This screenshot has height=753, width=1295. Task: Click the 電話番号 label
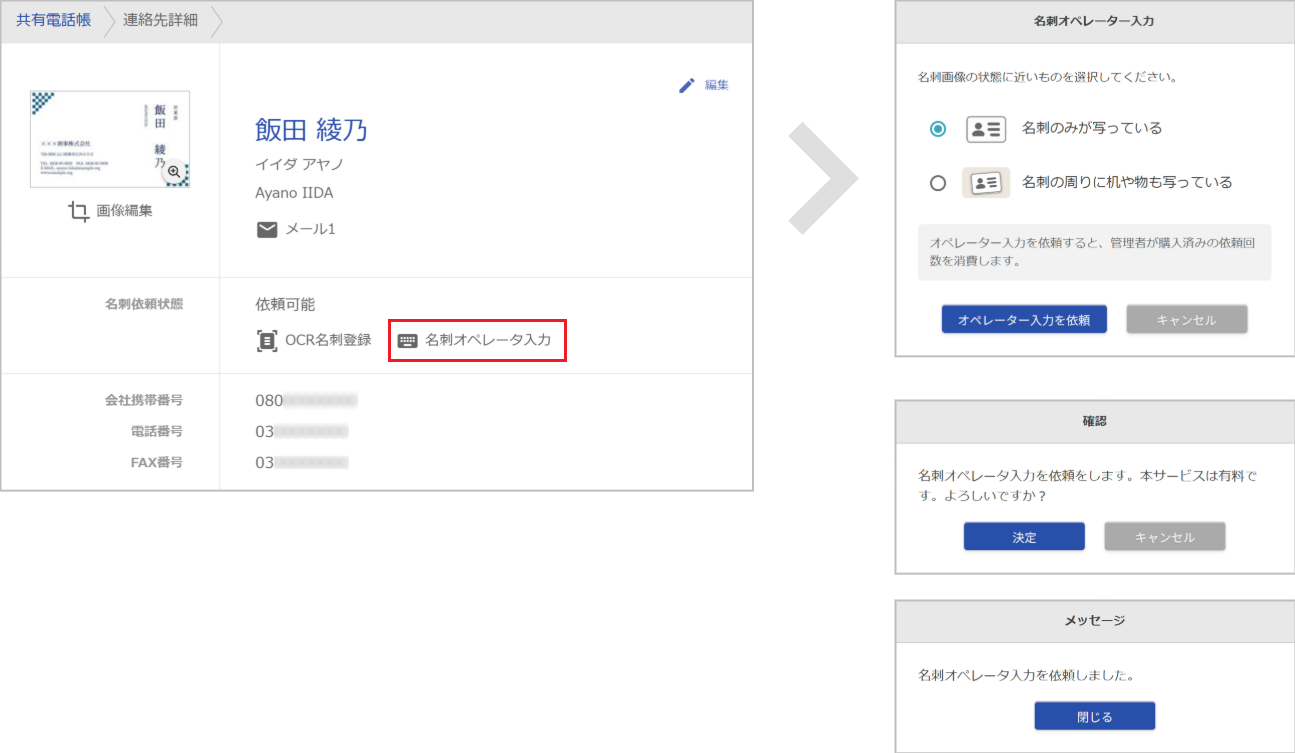point(158,432)
